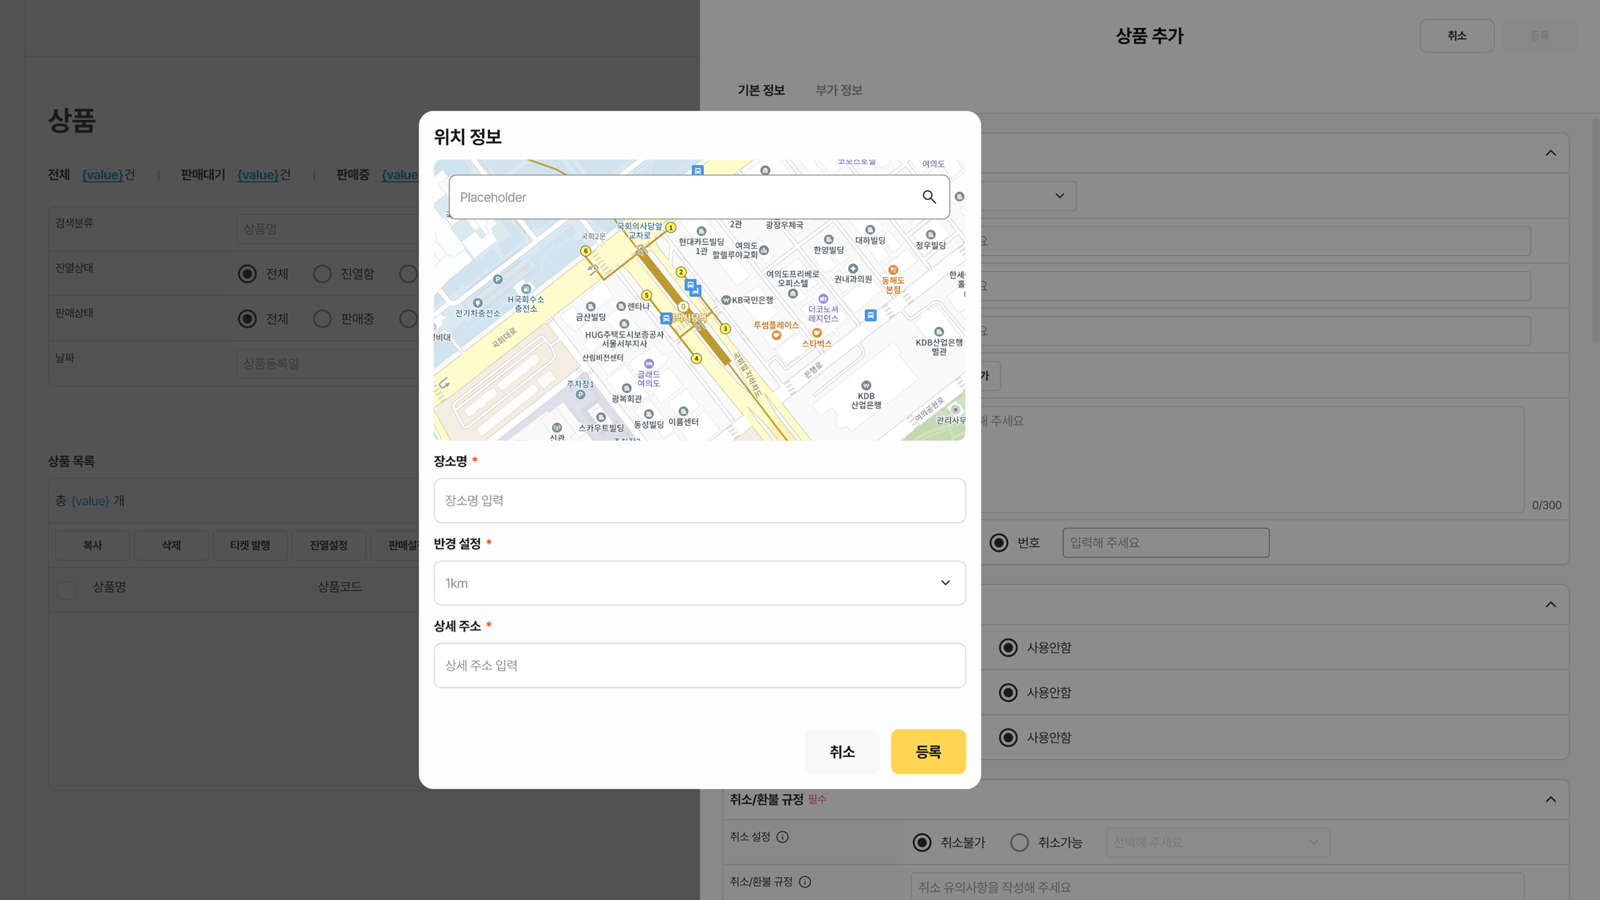Tick the header checkbox beside 상품명
Screen dimensions: 1600x900
pyautogui.click(x=66, y=589)
